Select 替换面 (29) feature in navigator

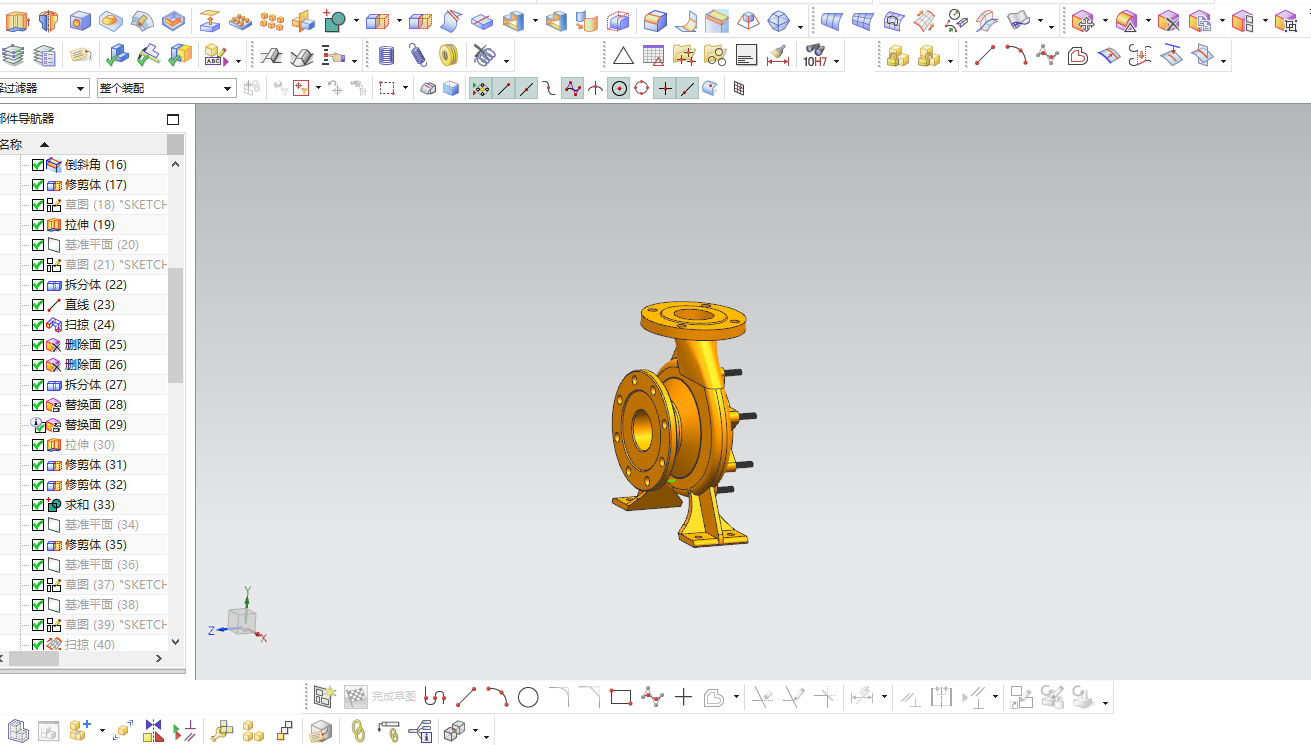(96, 425)
